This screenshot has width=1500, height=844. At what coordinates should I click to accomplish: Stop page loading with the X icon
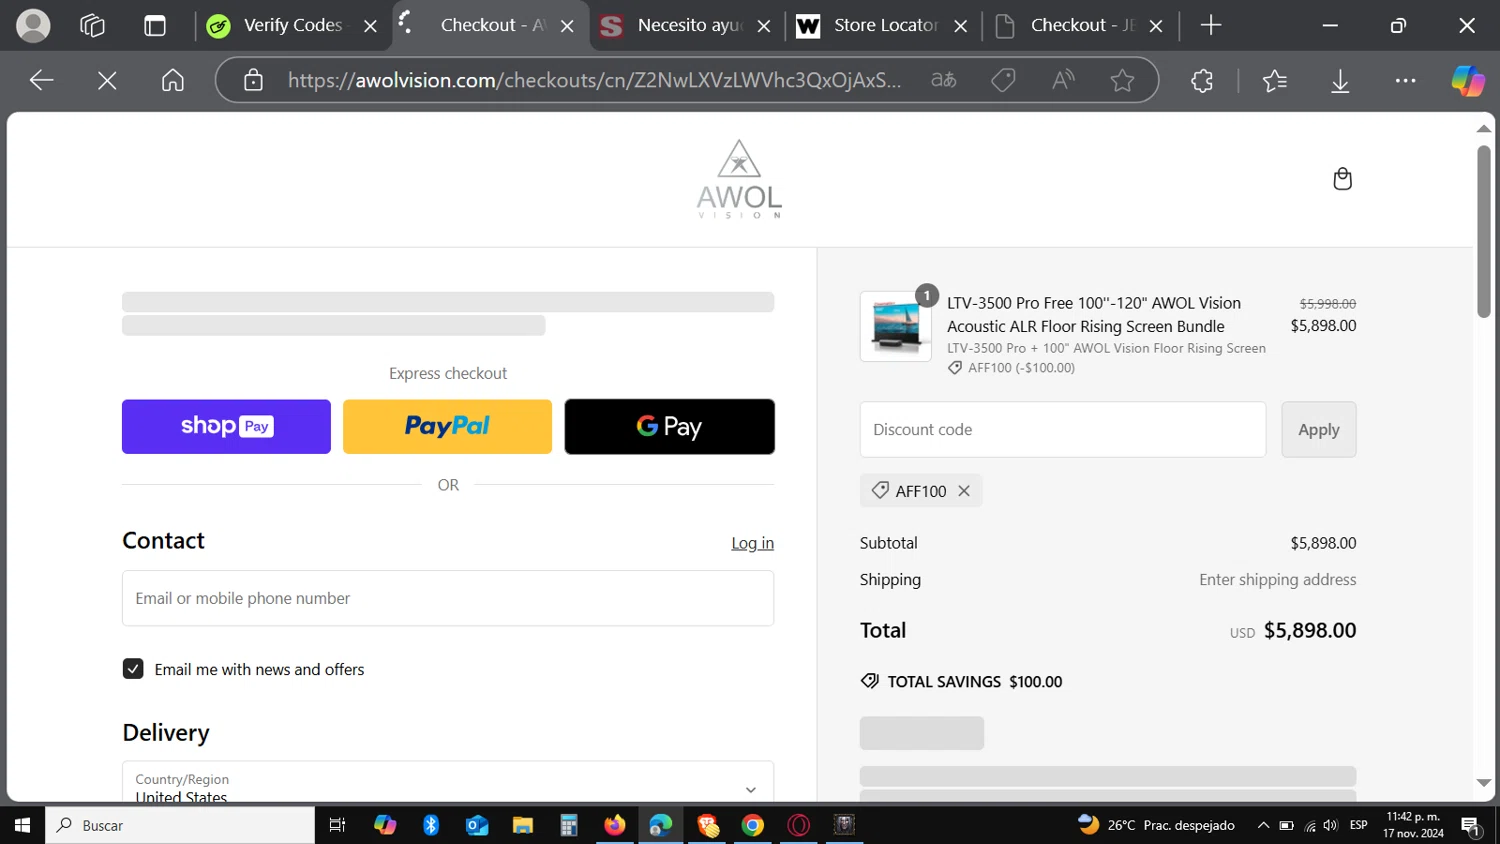(107, 80)
